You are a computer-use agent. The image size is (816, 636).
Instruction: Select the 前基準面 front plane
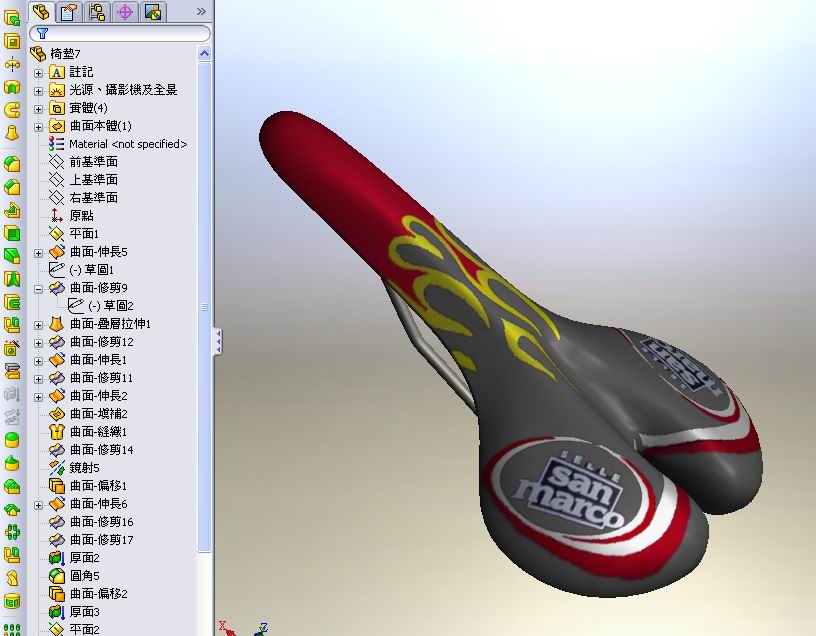[83, 162]
